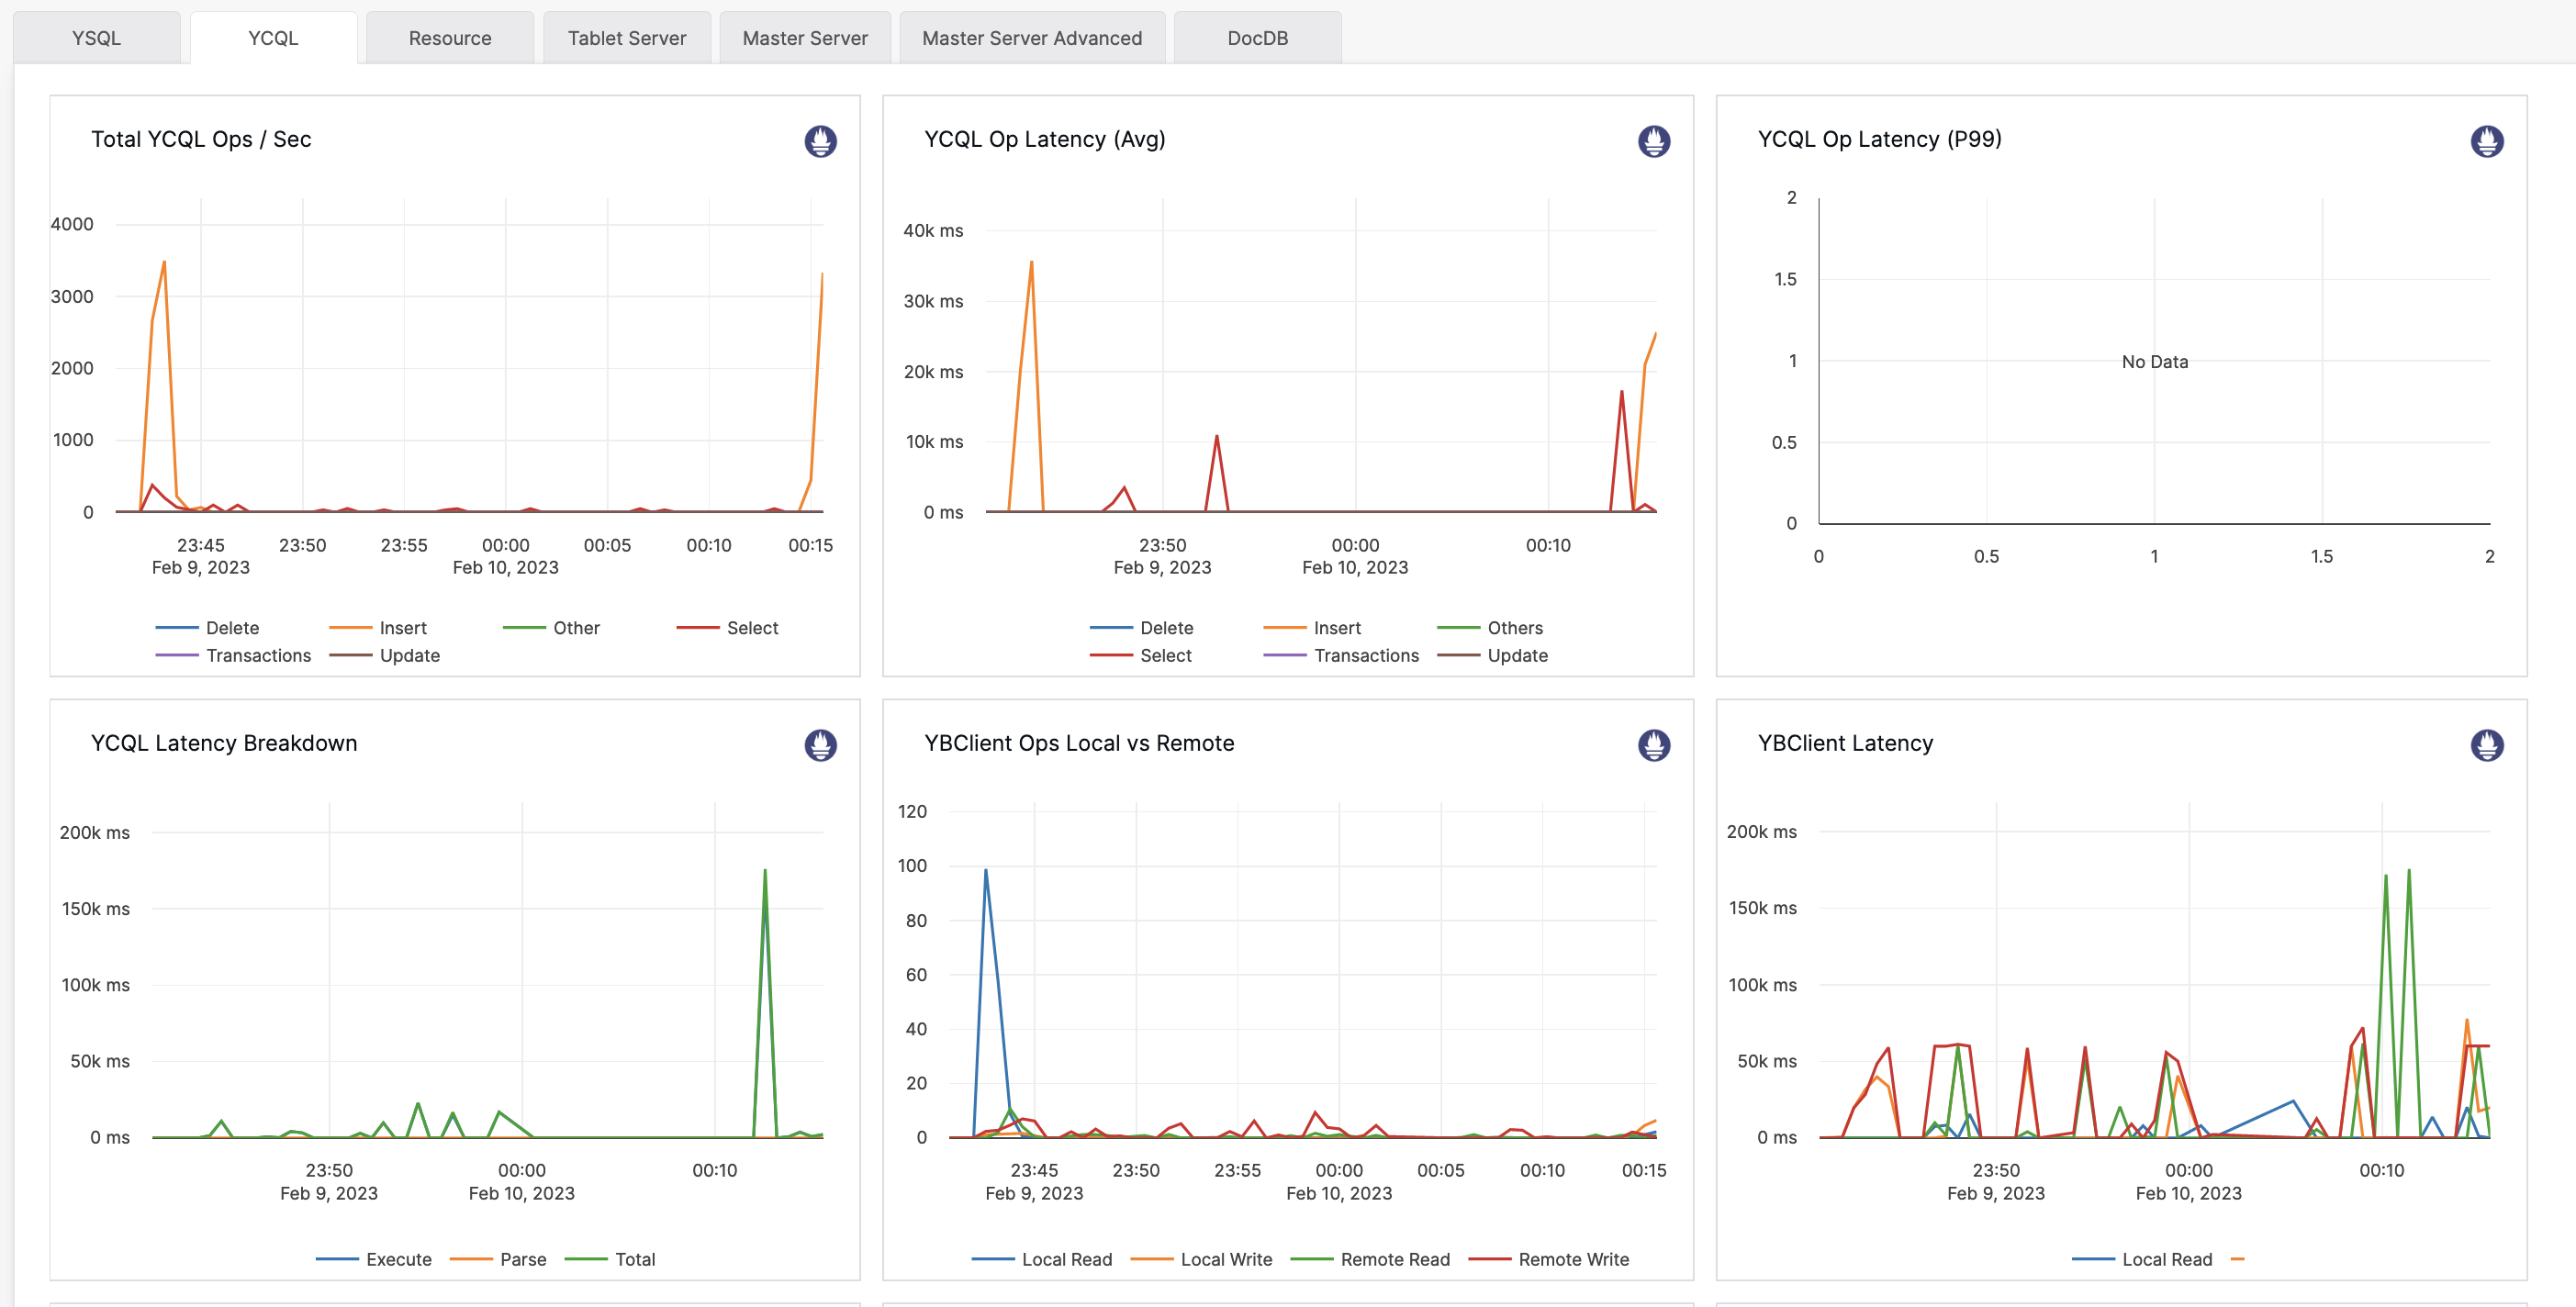
Task: Toggle Insert series in Total YCQL Ops legend
Action: (x=378, y=628)
